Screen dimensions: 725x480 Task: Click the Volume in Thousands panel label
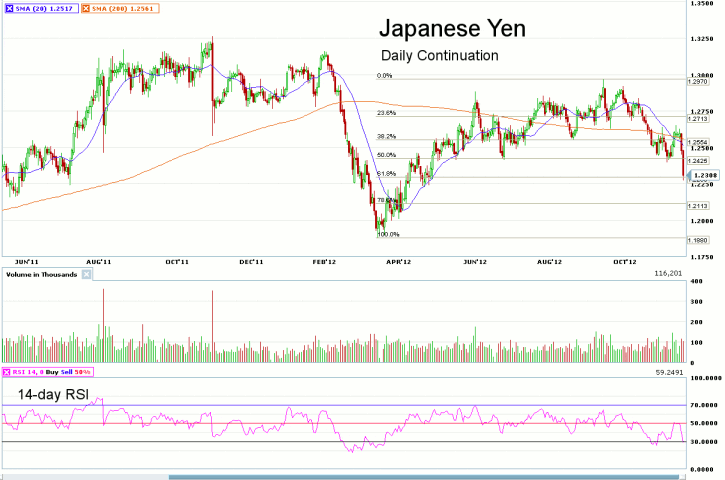pos(41,273)
